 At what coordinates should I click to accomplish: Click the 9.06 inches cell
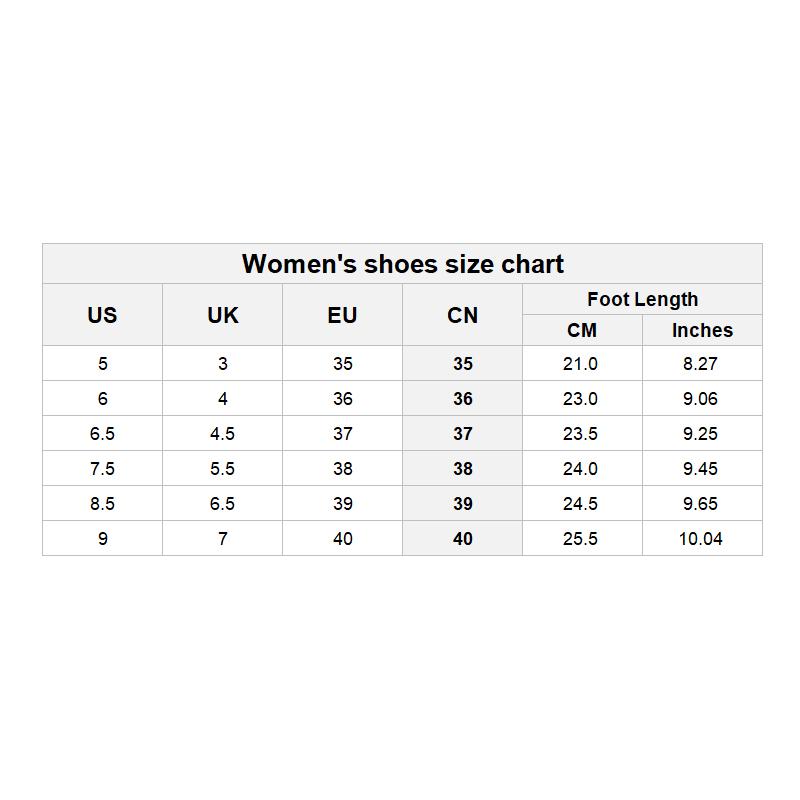(x=701, y=399)
